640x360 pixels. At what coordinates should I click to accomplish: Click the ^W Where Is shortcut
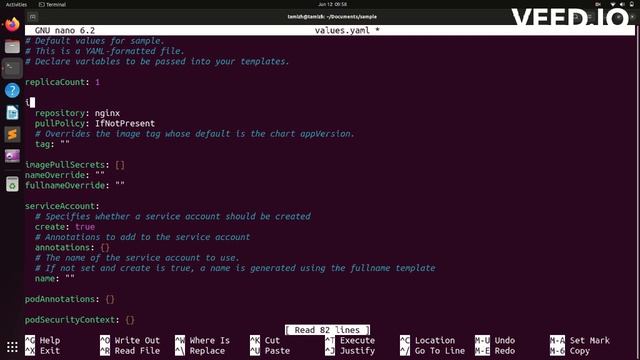pyautogui.click(x=202, y=340)
